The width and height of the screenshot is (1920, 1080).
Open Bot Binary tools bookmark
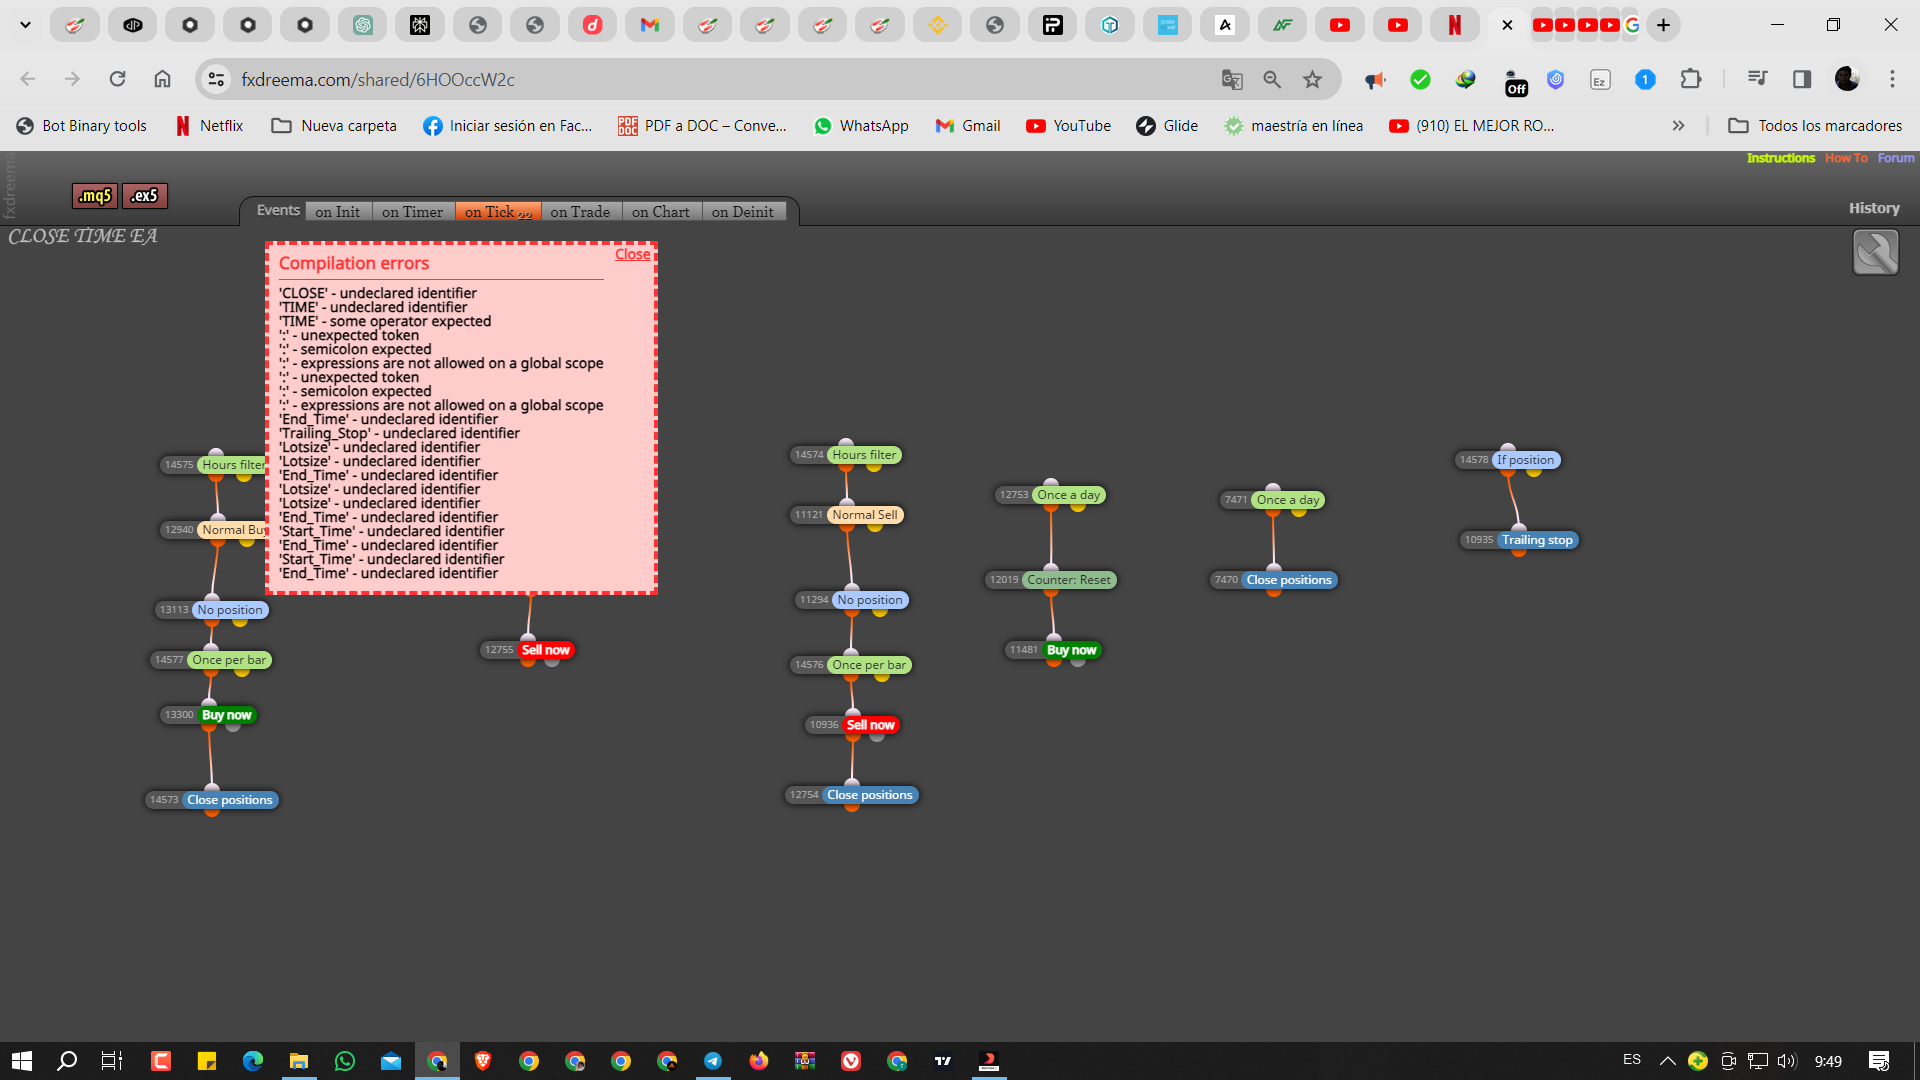click(x=82, y=125)
